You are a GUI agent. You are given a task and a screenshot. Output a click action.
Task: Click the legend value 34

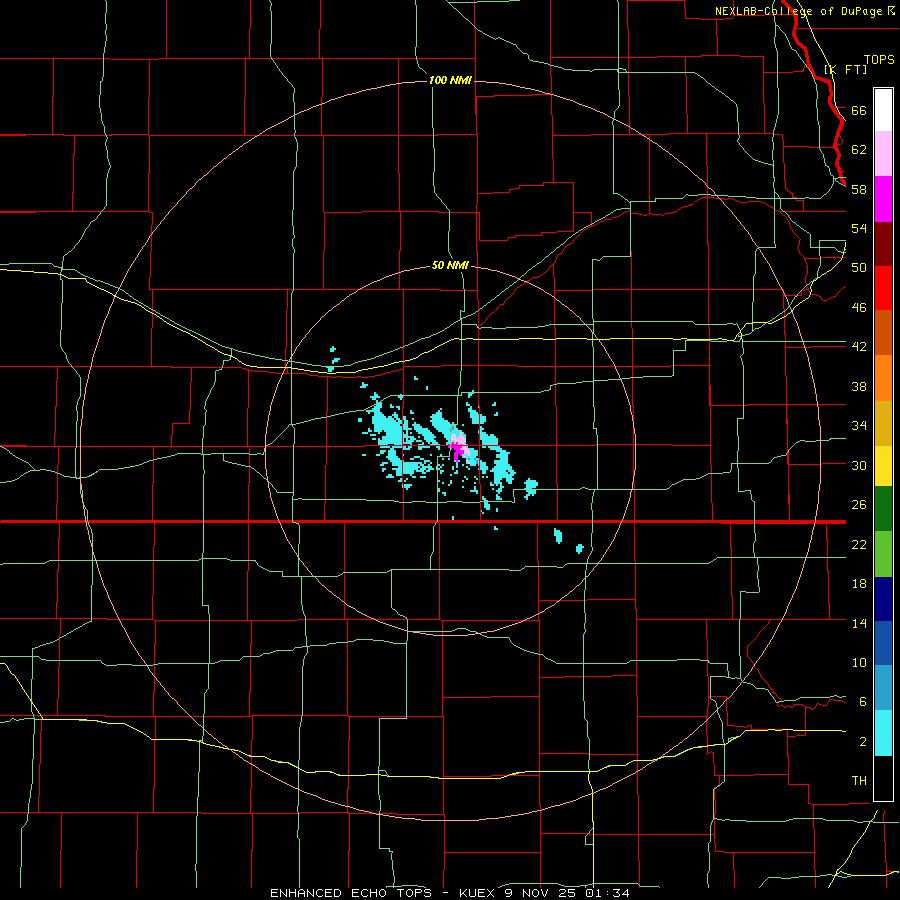859,426
